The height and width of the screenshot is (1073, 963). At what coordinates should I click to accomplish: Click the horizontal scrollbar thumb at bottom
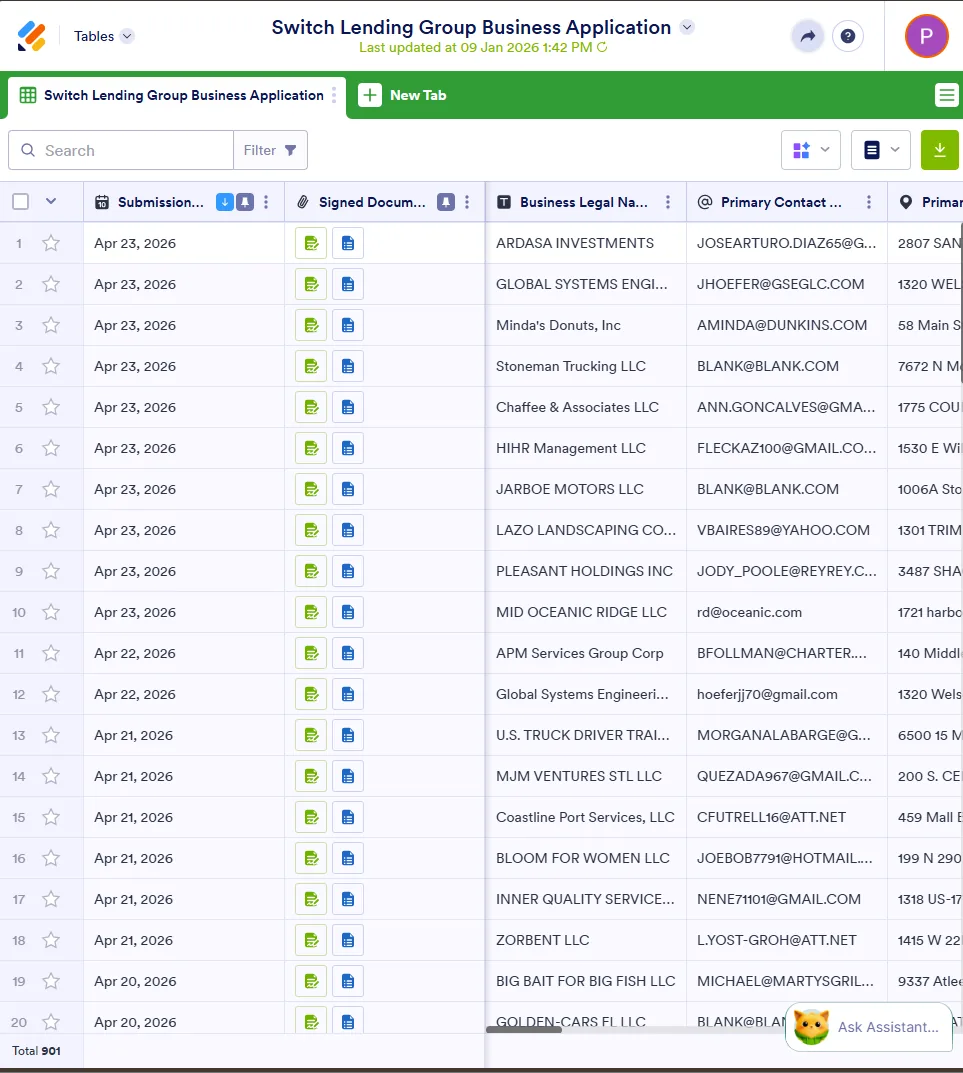524,1029
